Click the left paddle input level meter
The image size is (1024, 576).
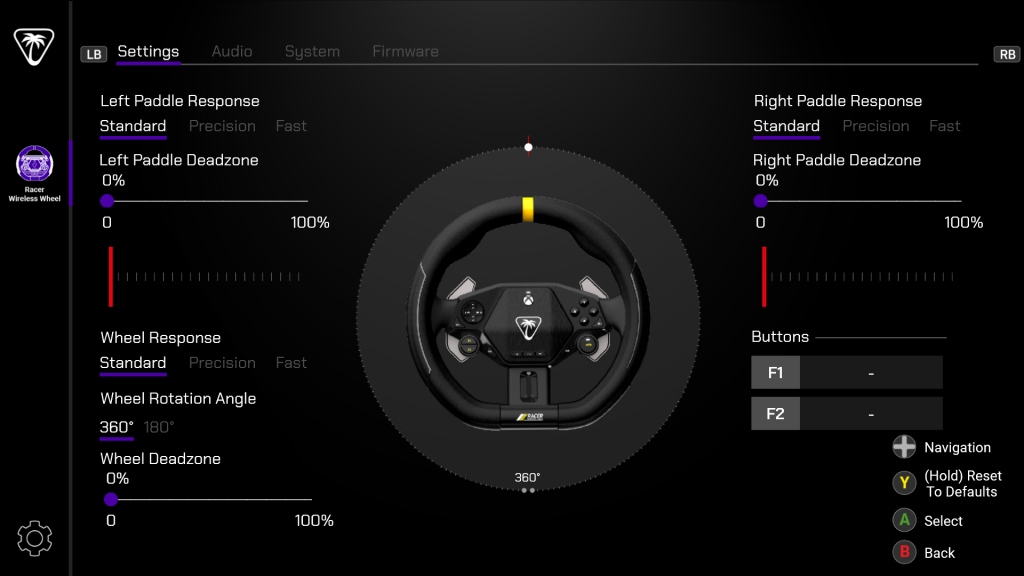tap(204, 277)
